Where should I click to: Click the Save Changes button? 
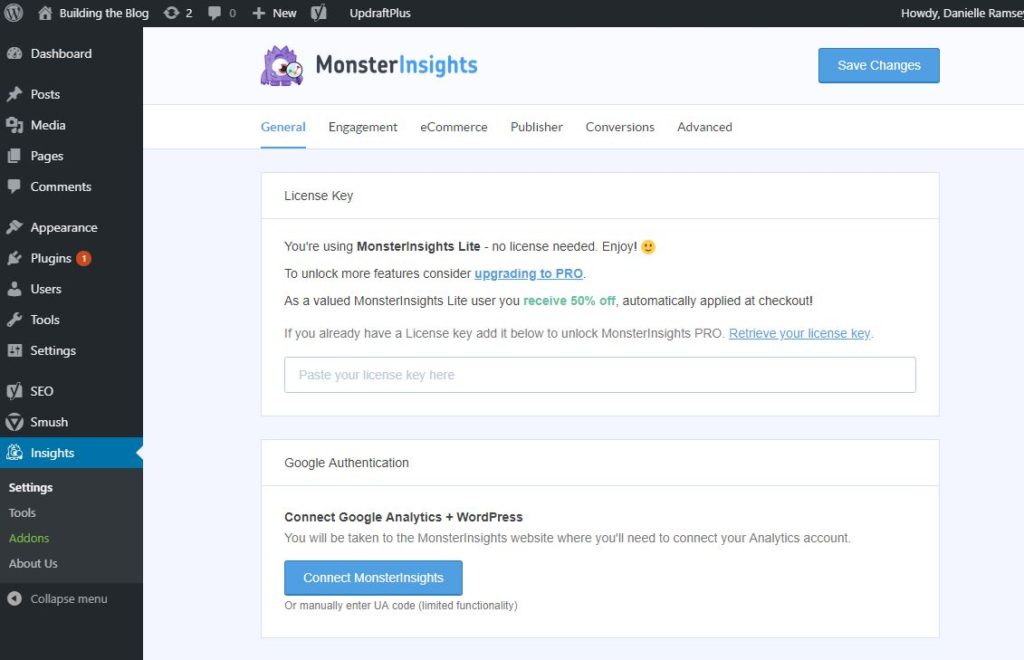tap(878, 65)
